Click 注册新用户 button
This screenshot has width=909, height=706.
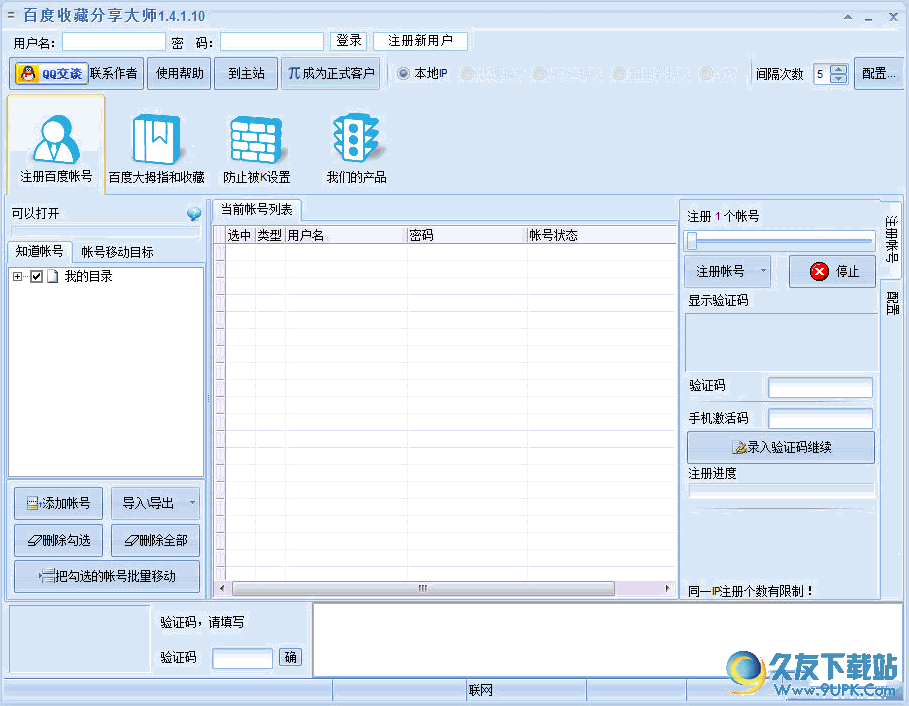coord(420,41)
